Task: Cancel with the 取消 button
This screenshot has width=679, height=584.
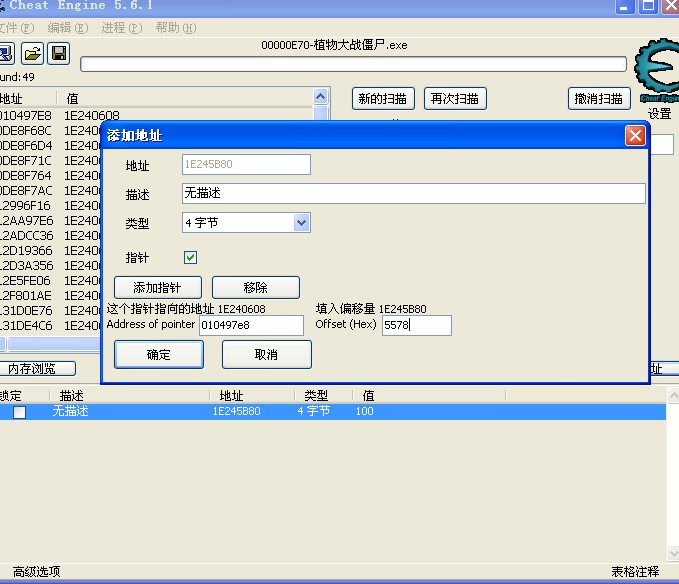Action: (266, 355)
